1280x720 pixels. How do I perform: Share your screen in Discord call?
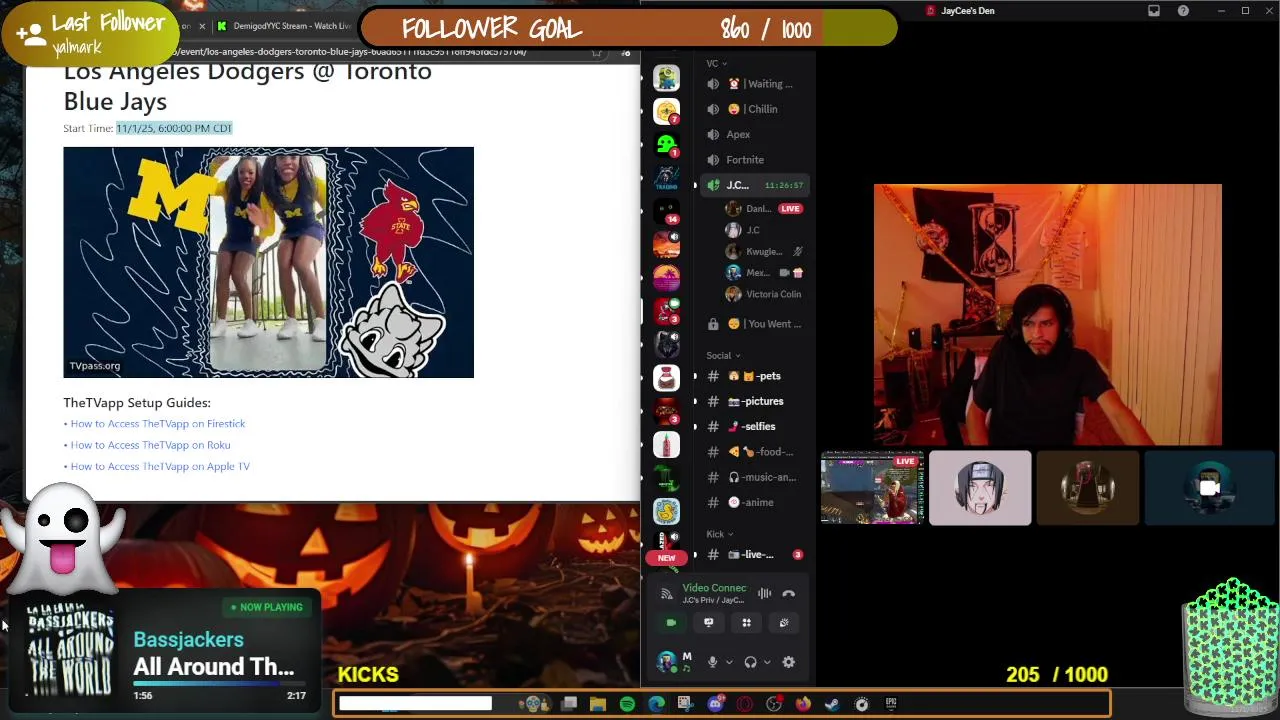[708, 623]
